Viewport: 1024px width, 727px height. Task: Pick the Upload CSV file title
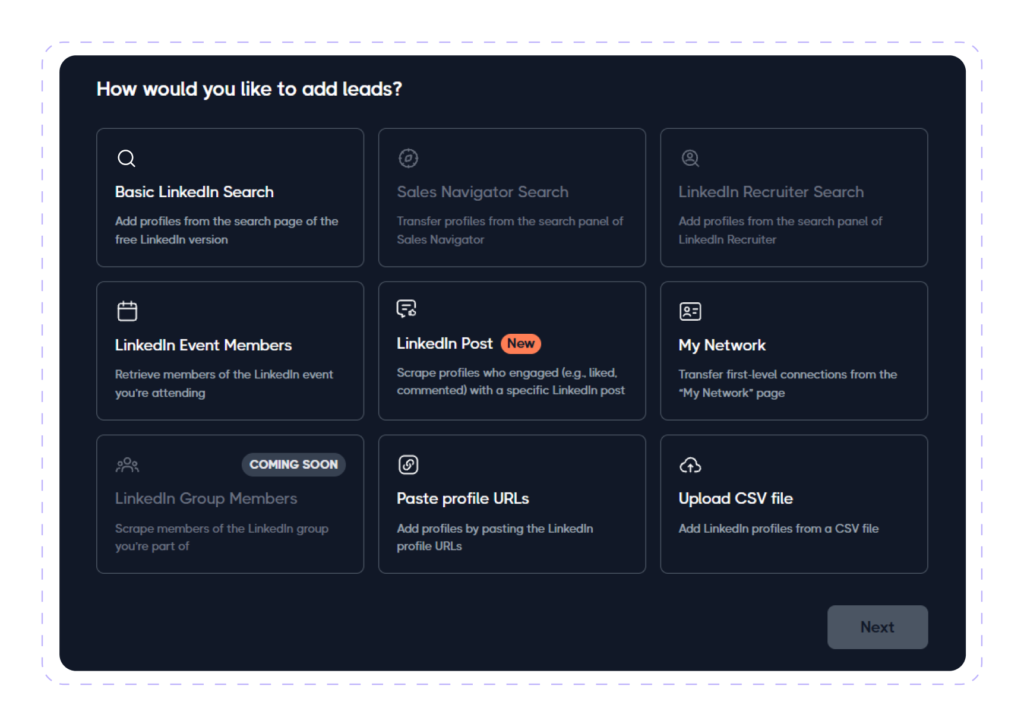pos(735,498)
